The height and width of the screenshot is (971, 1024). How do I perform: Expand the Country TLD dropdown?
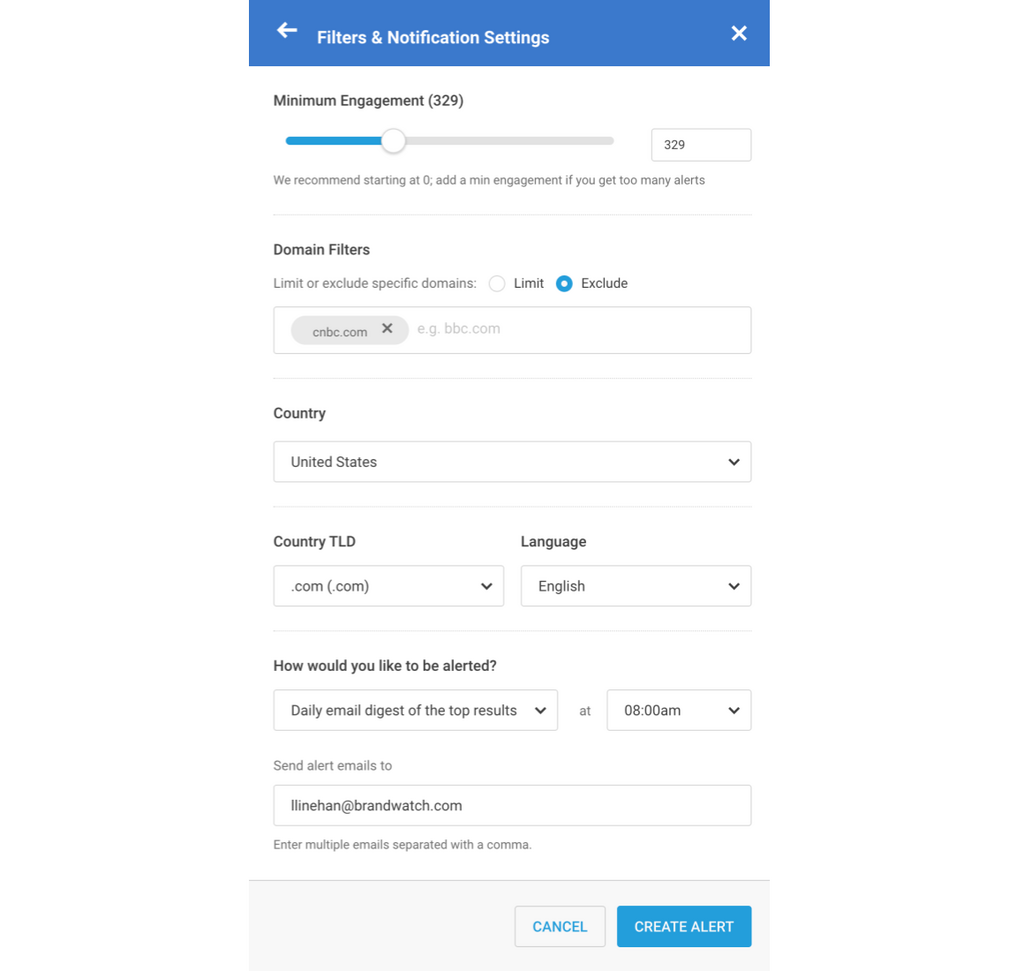click(388, 586)
